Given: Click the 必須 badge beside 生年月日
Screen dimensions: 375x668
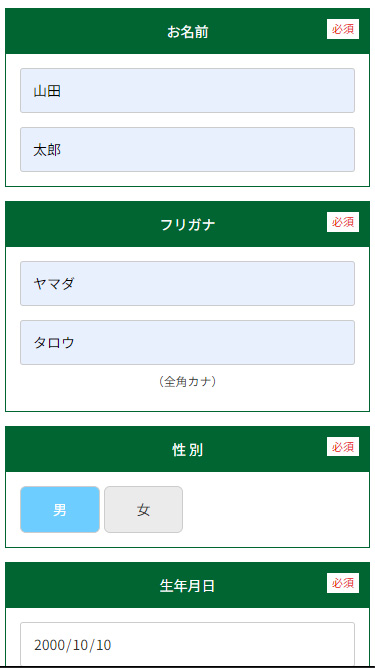Looking at the screenshot, I should coord(343,583).
